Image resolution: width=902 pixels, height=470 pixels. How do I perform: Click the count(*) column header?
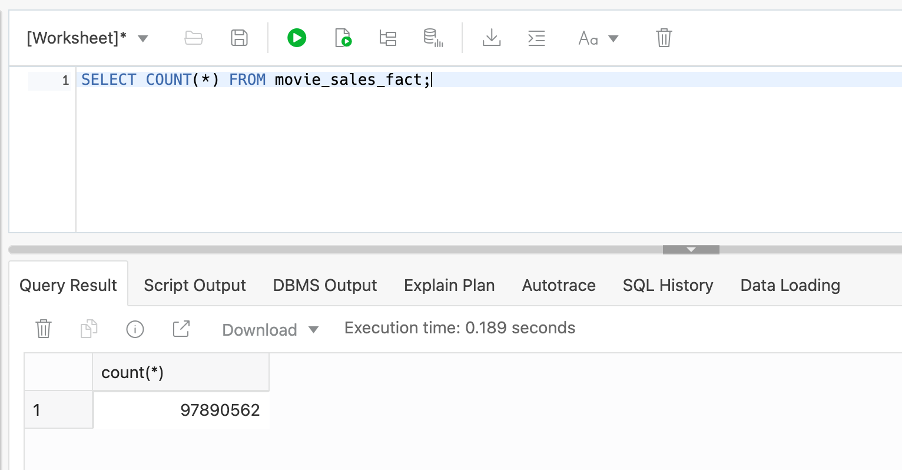click(x=180, y=372)
